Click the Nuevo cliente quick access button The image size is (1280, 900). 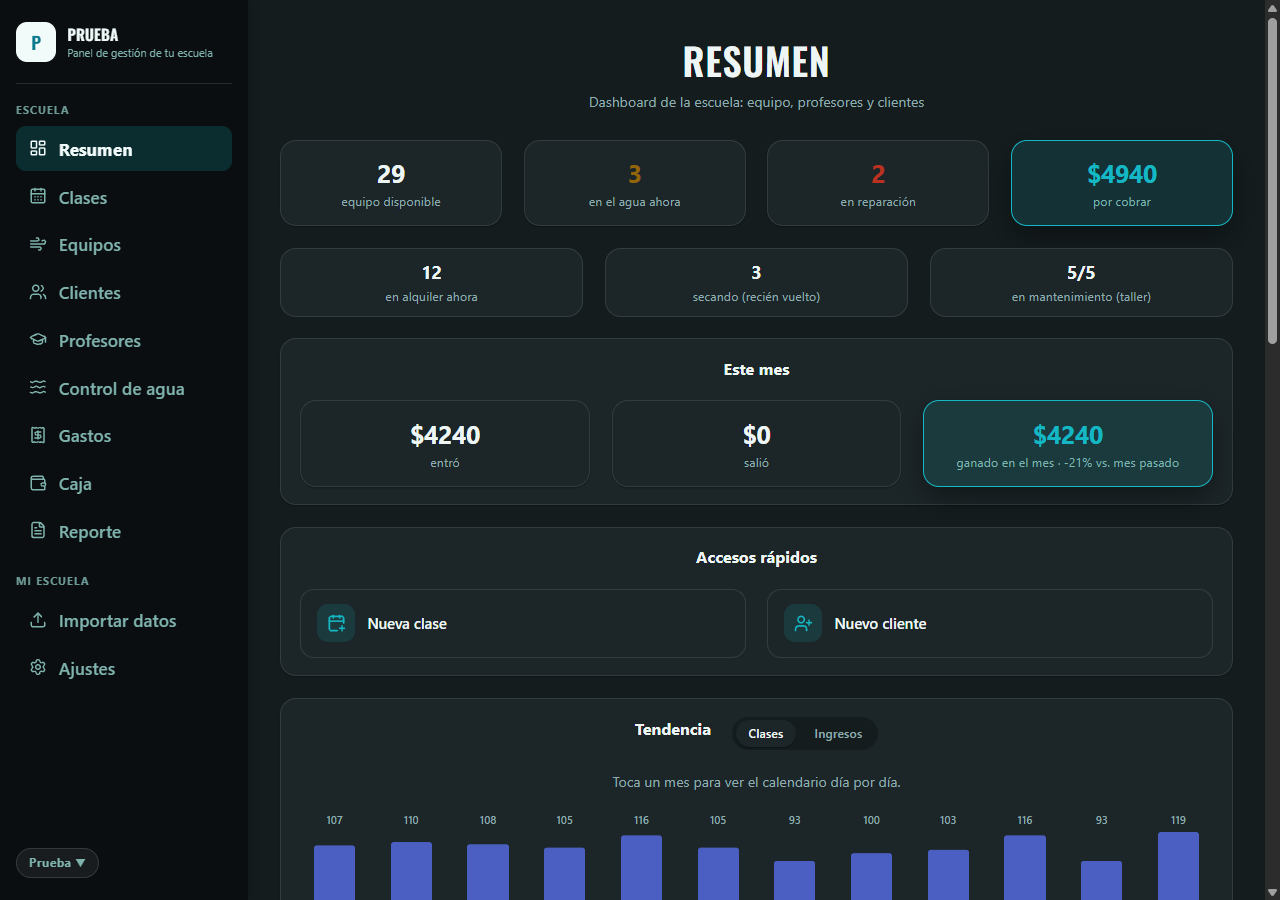[990, 624]
